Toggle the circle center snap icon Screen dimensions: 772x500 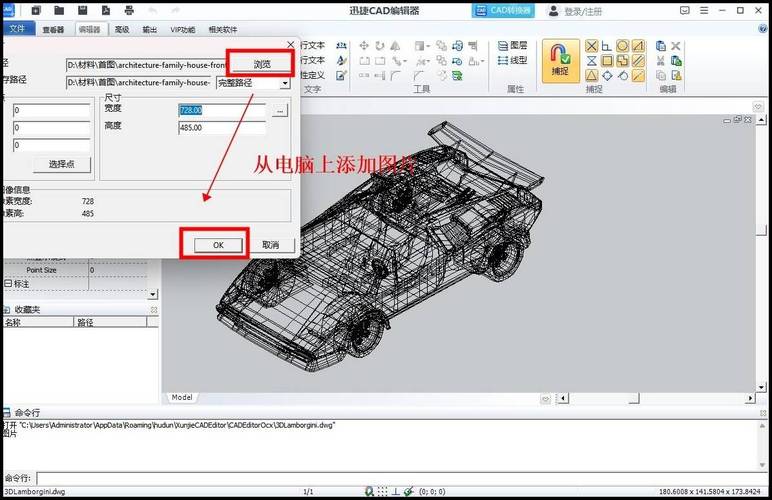click(x=622, y=46)
